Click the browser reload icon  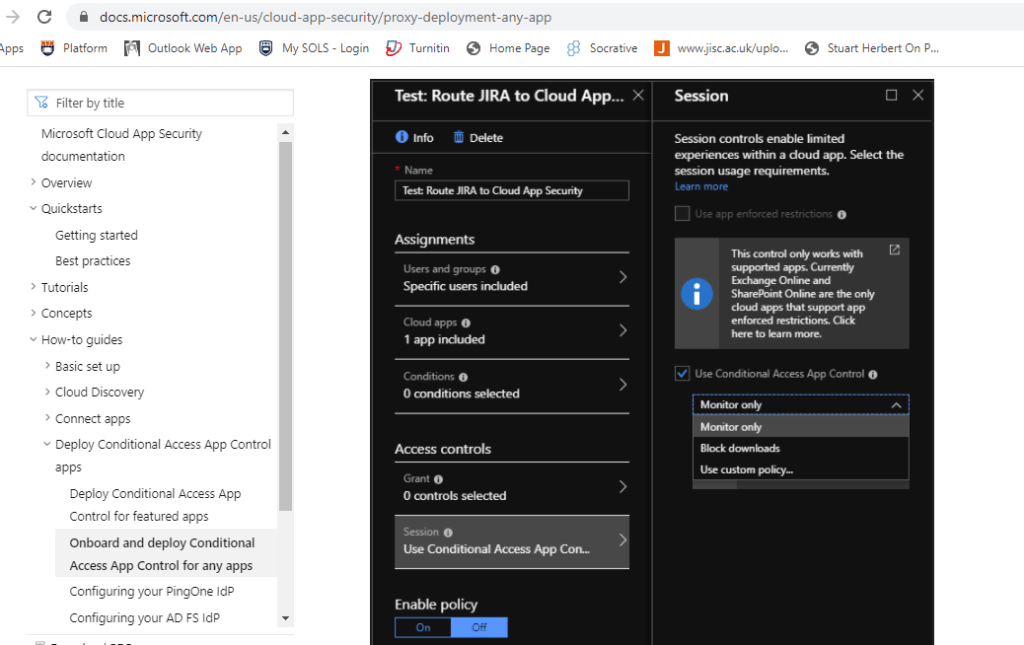click(44, 17)
